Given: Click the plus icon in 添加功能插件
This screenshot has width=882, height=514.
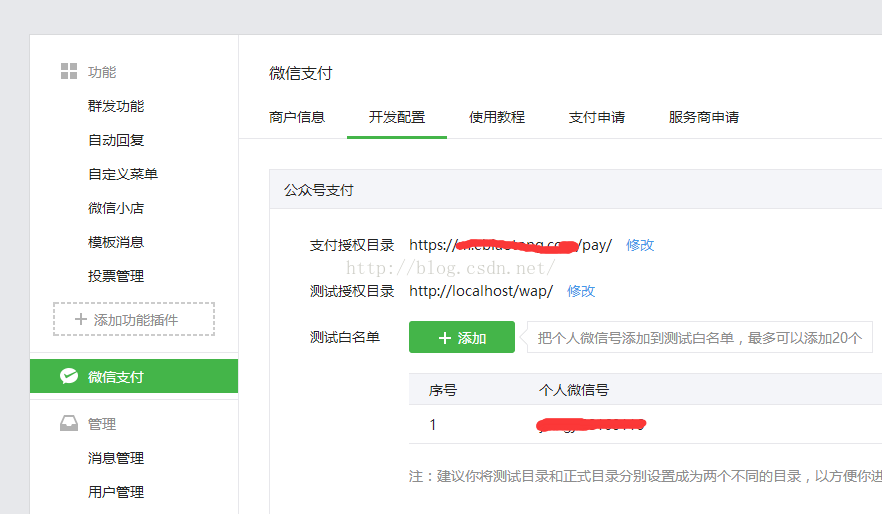Looking at the screenshot, I should click(80, 319).
